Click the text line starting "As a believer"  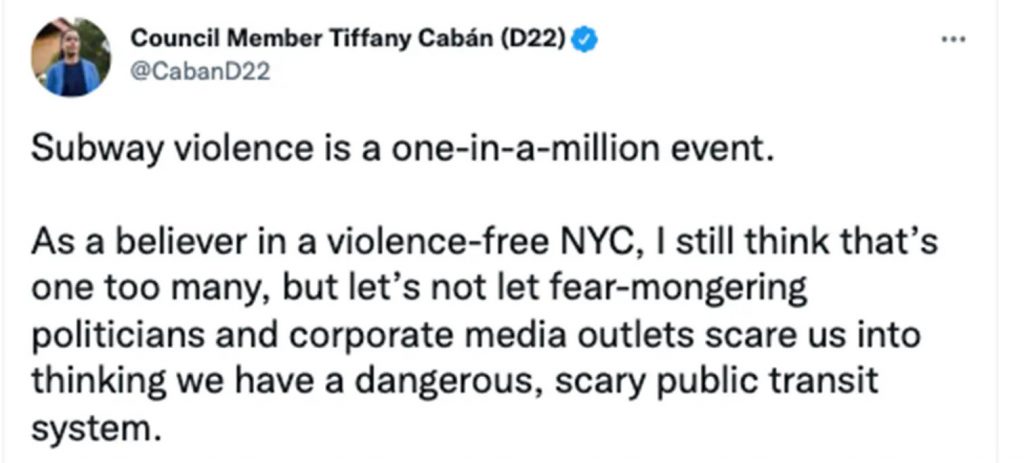pyautogui.click(x=485, y=243)
